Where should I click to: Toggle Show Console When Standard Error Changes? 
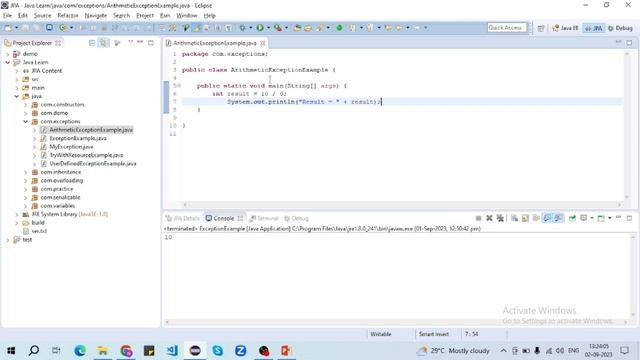(558, 218)
